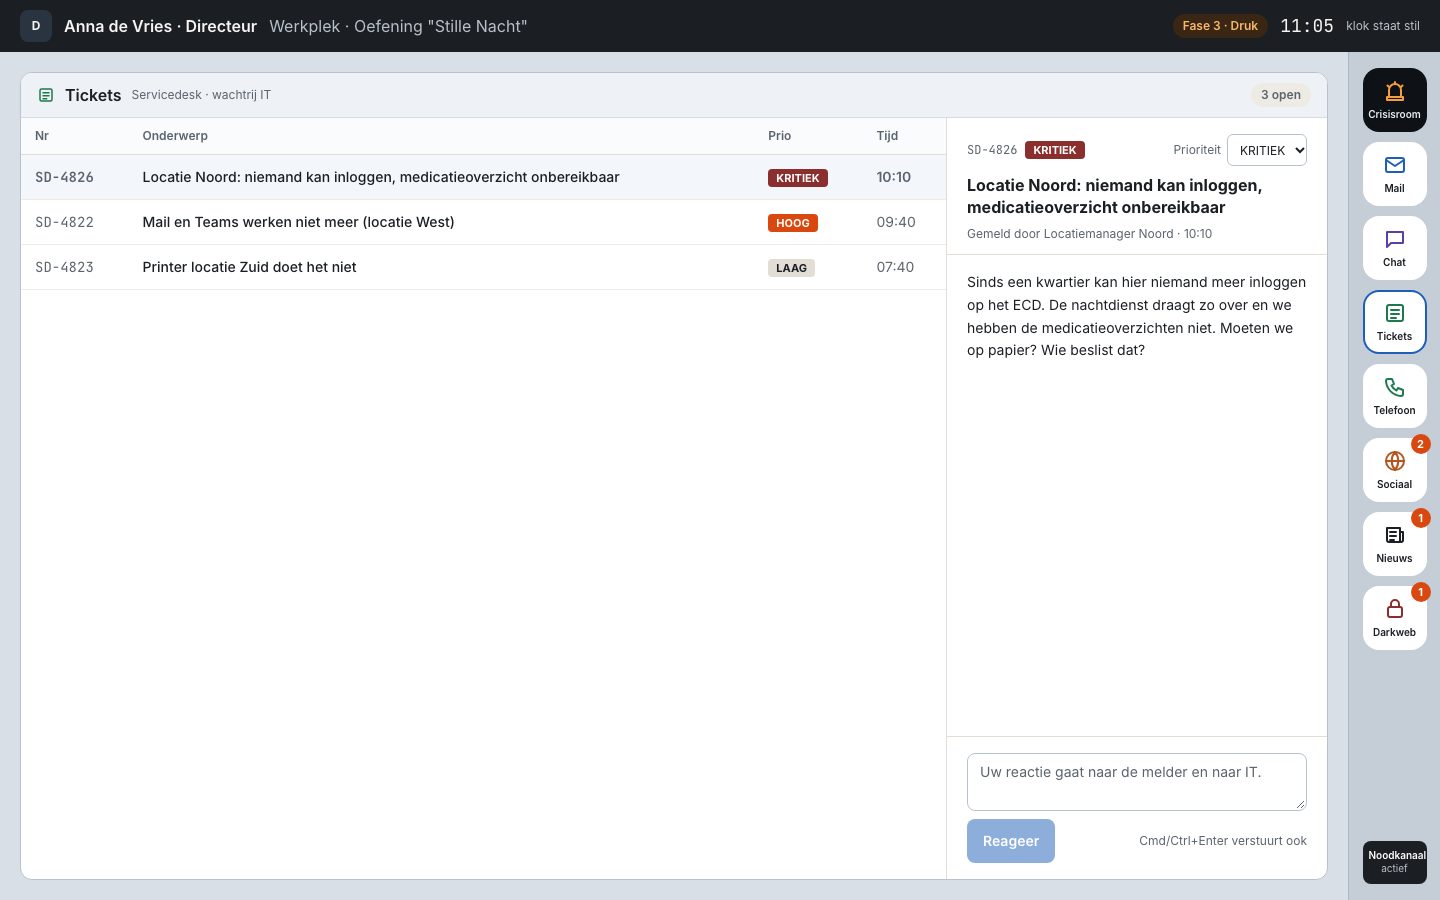The width and height of the screenshot is (1440, 900).
Task: Click the KRITIEK badge in detail header
Action: (1055, 150)
